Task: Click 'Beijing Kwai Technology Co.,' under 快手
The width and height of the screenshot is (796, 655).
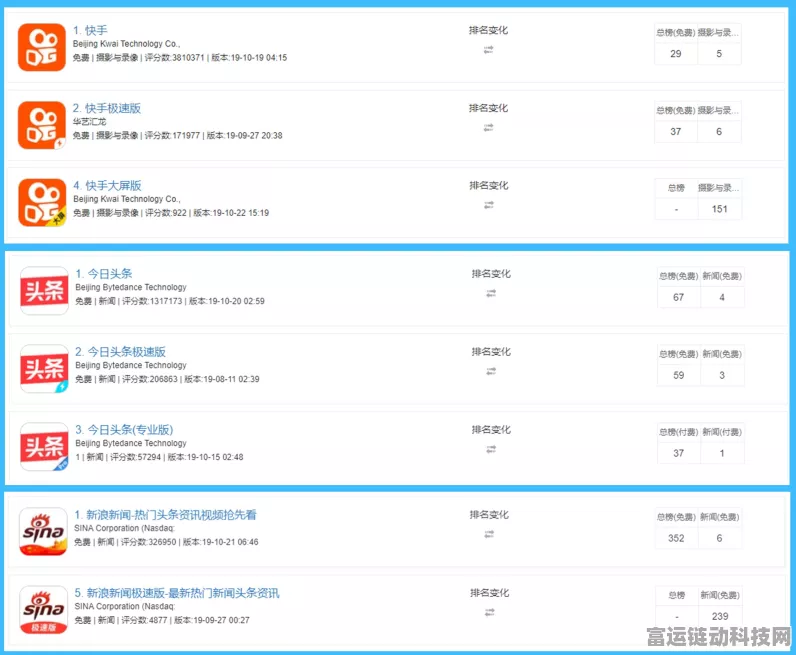Action: [x=126, y=44]
